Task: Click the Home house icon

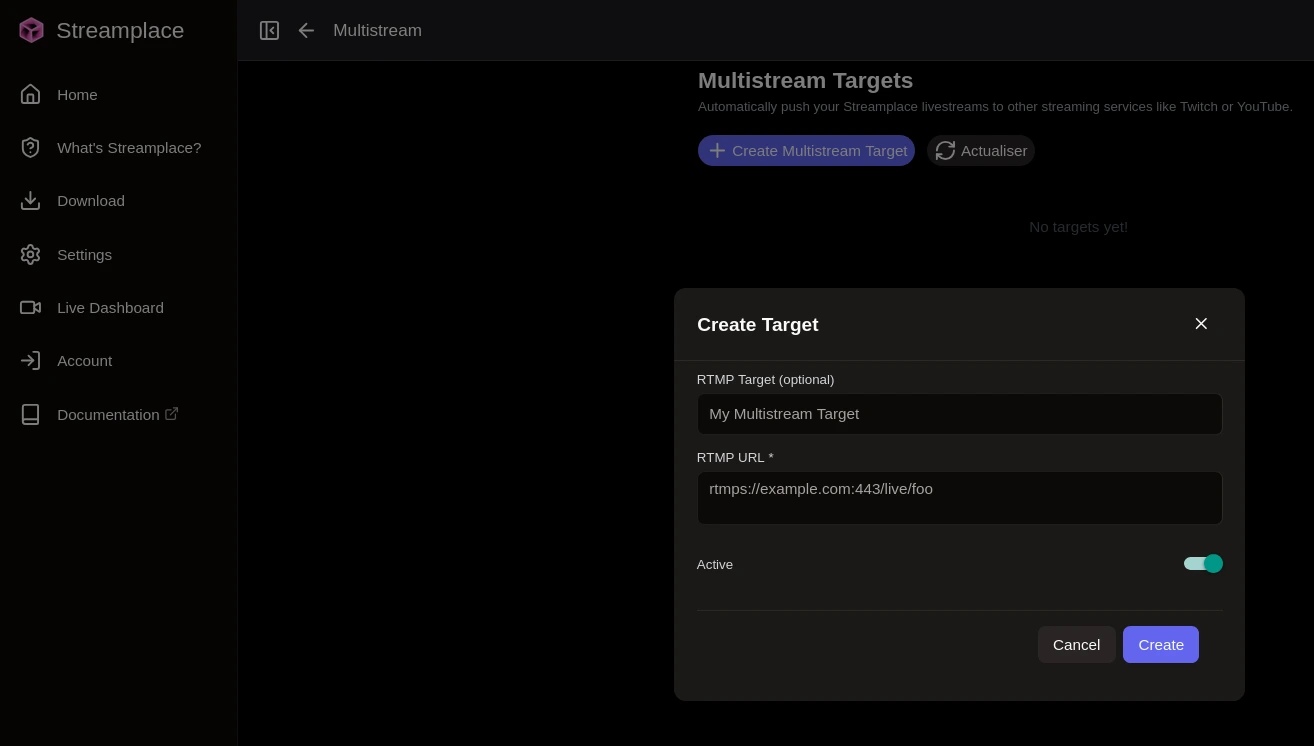Action: coord(30,94)
